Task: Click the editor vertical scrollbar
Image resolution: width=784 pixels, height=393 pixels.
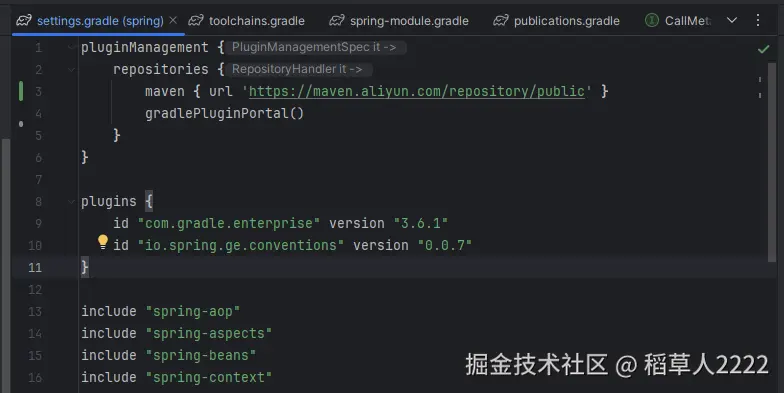Action: click(x=772, y=161)
